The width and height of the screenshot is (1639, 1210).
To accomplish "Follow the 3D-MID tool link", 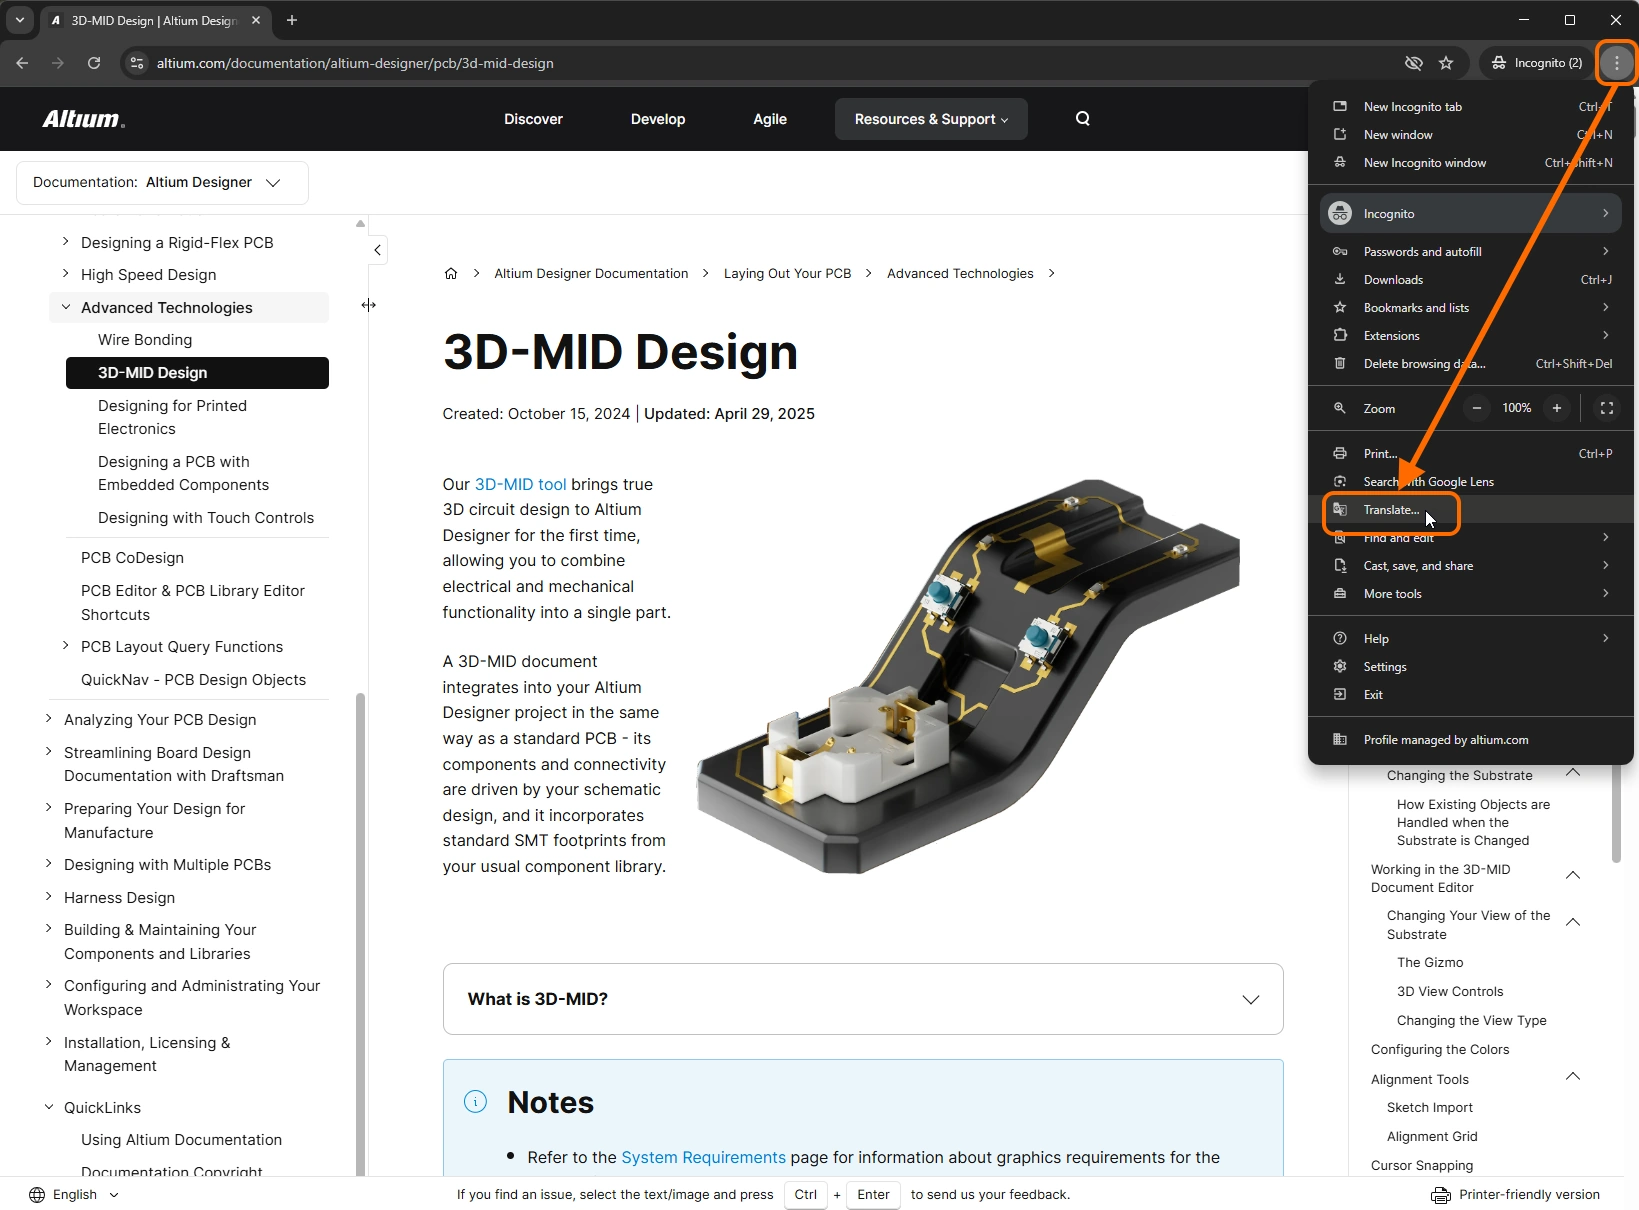I will tap(520, 484).
